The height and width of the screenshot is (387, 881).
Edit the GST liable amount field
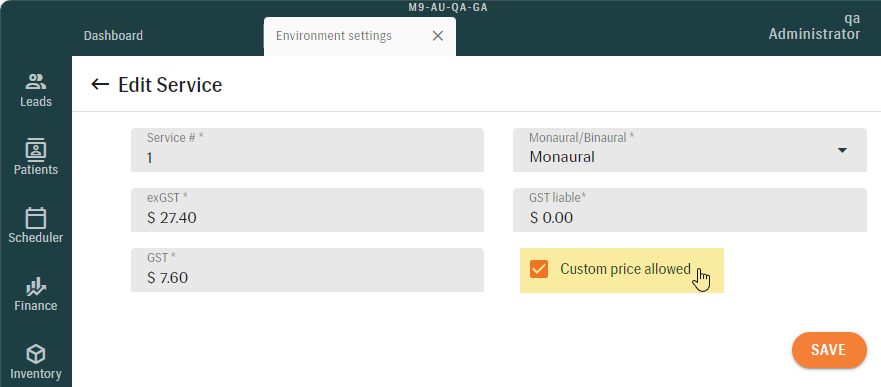click(x=689, y=210)
